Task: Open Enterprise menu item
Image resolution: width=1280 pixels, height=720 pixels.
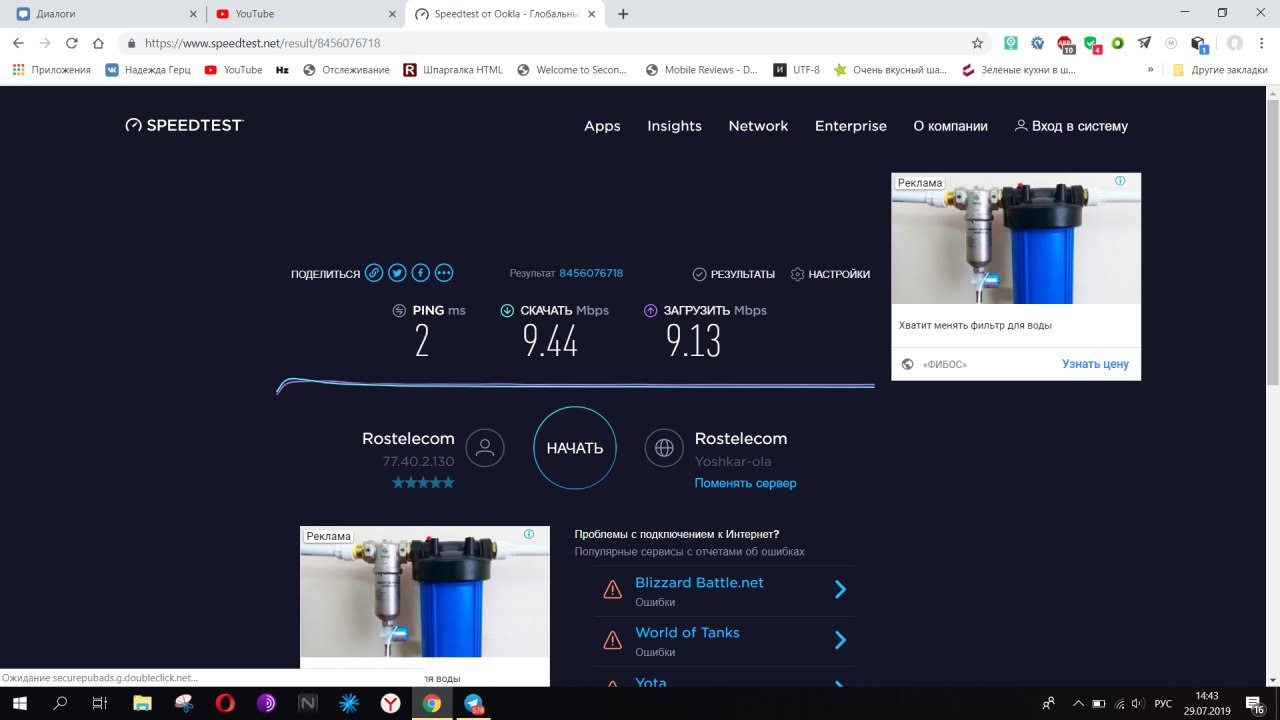Action: 851,126
